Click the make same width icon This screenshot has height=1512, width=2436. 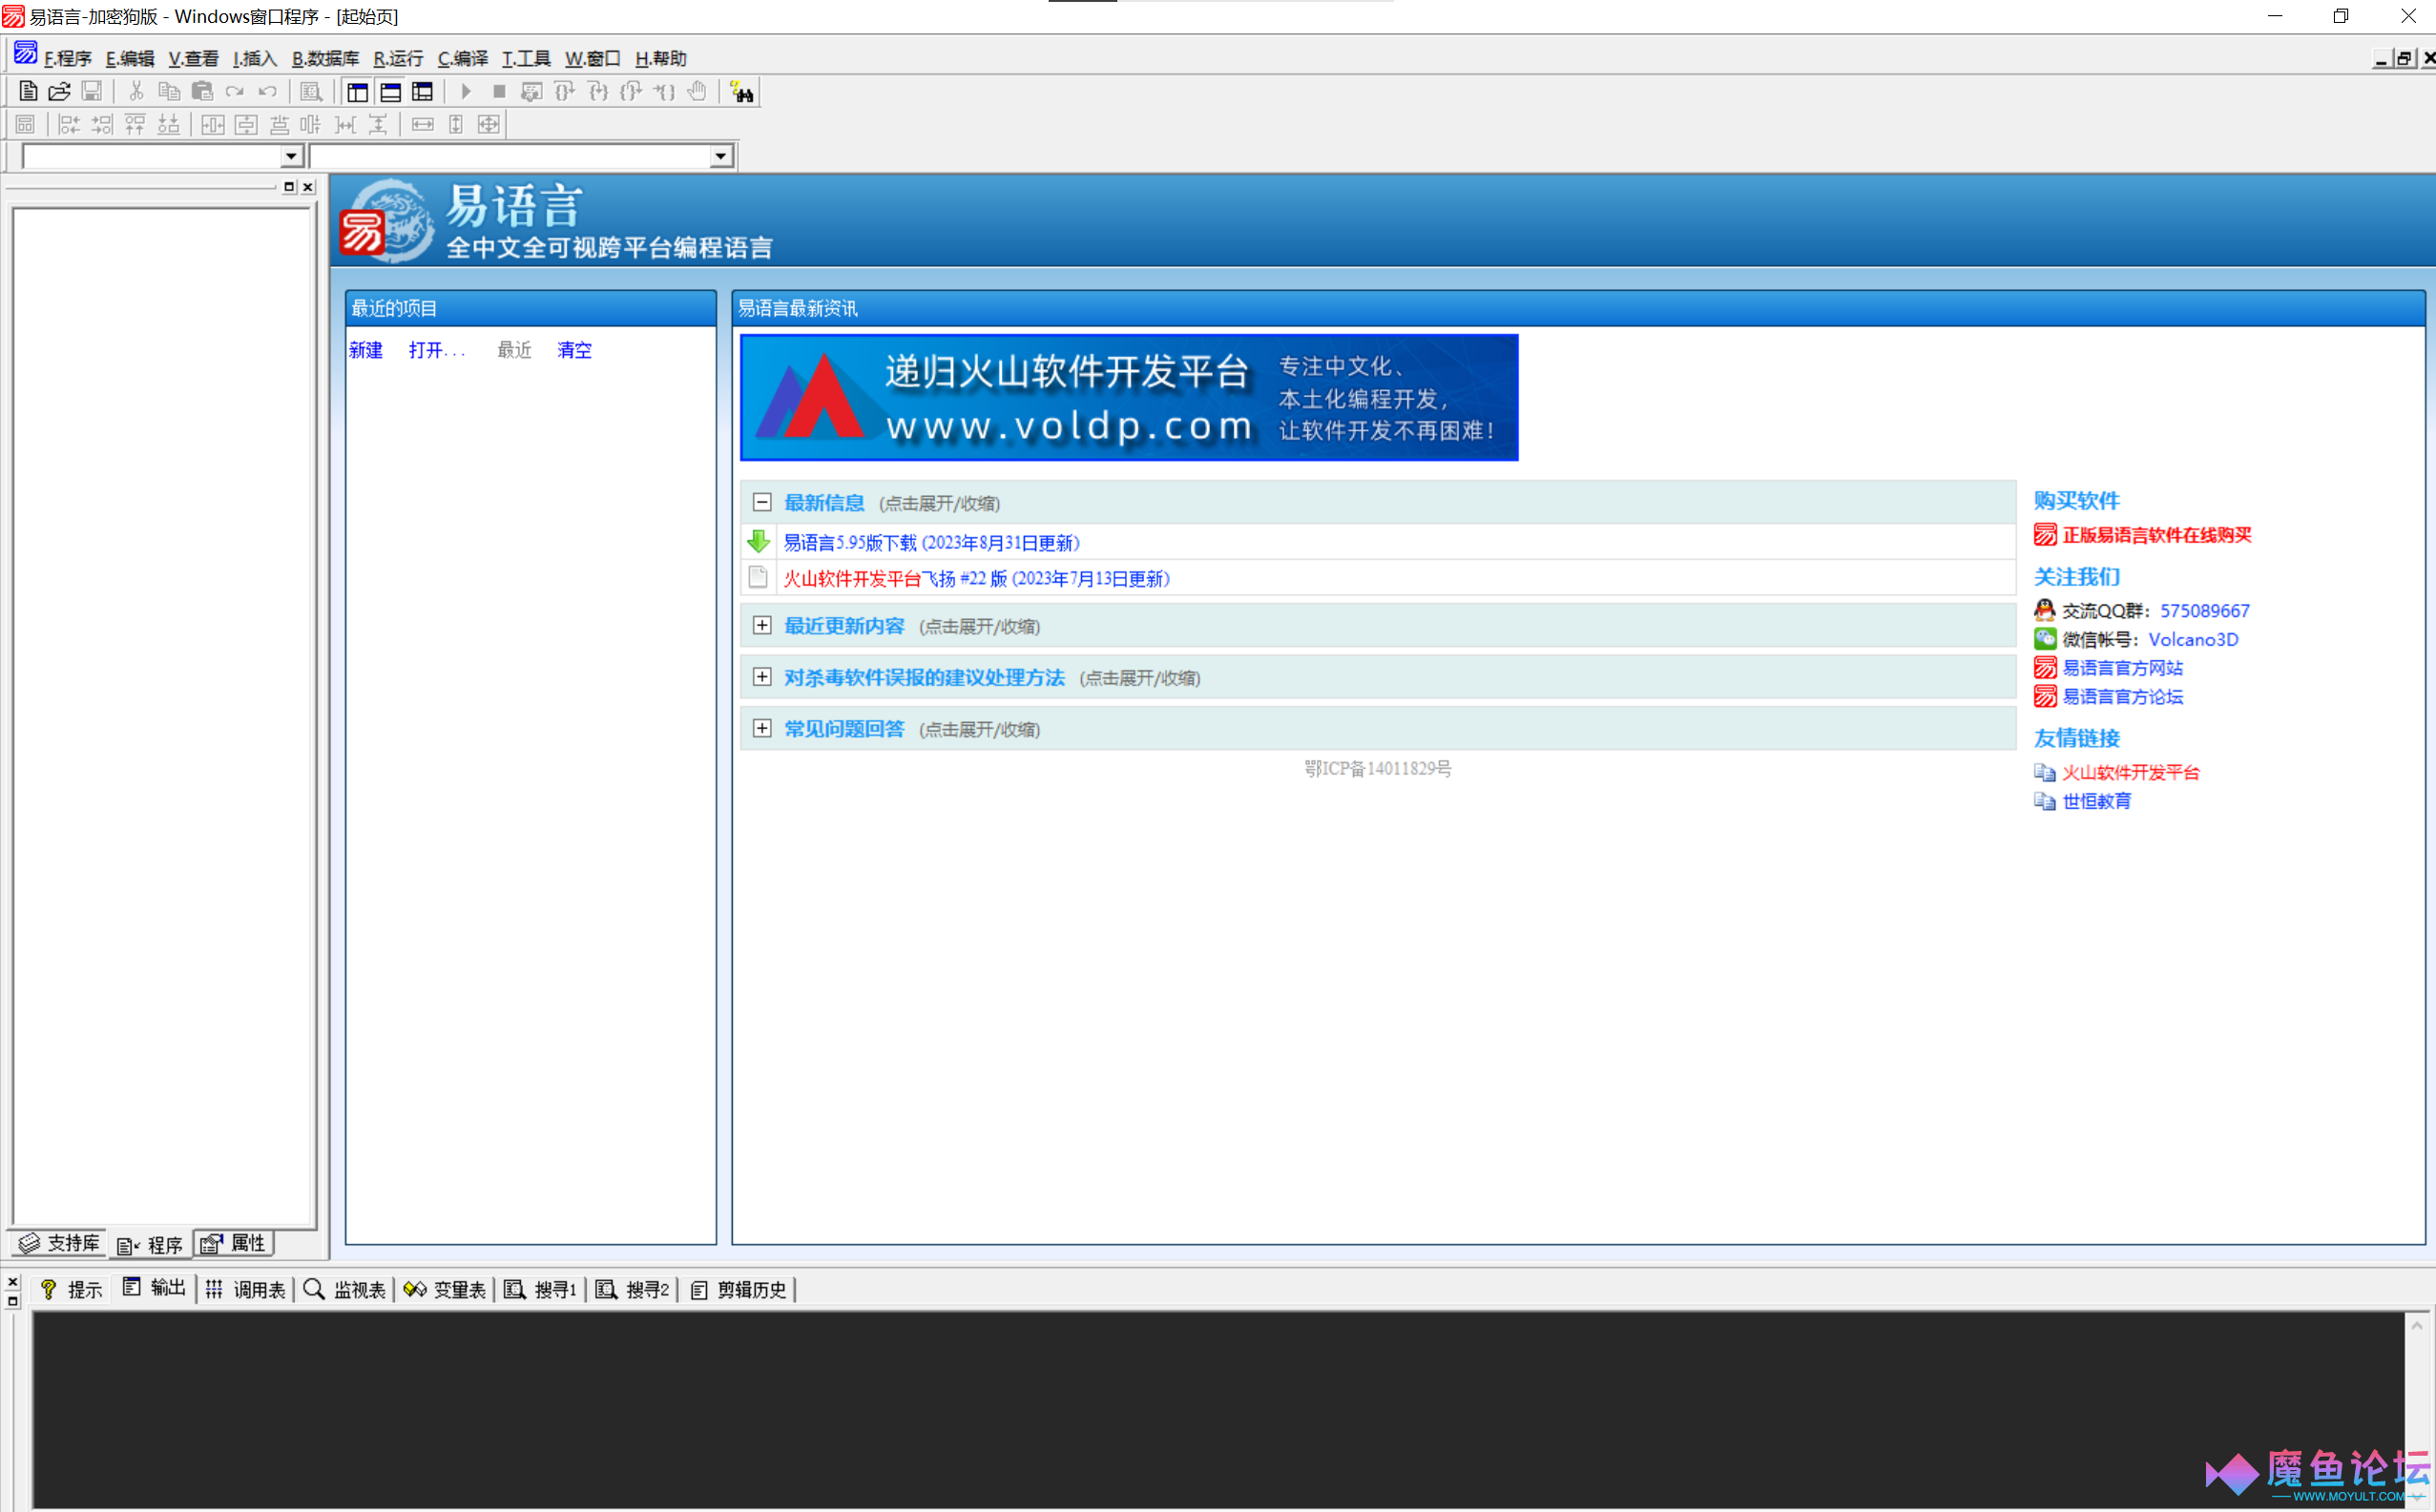pyautogui.click(x=423, y=124)
